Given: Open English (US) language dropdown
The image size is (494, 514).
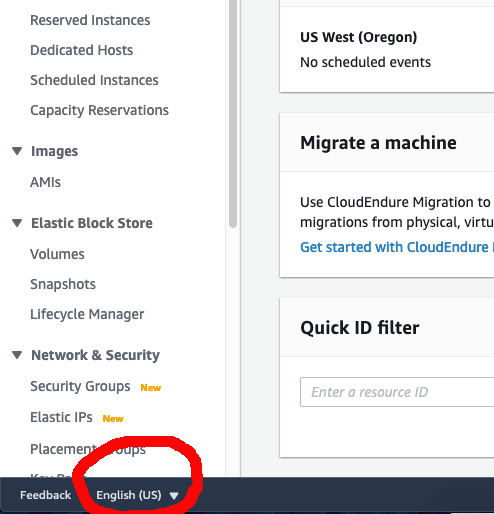Looking at the screenshot, I should click(x=137, y=495).
